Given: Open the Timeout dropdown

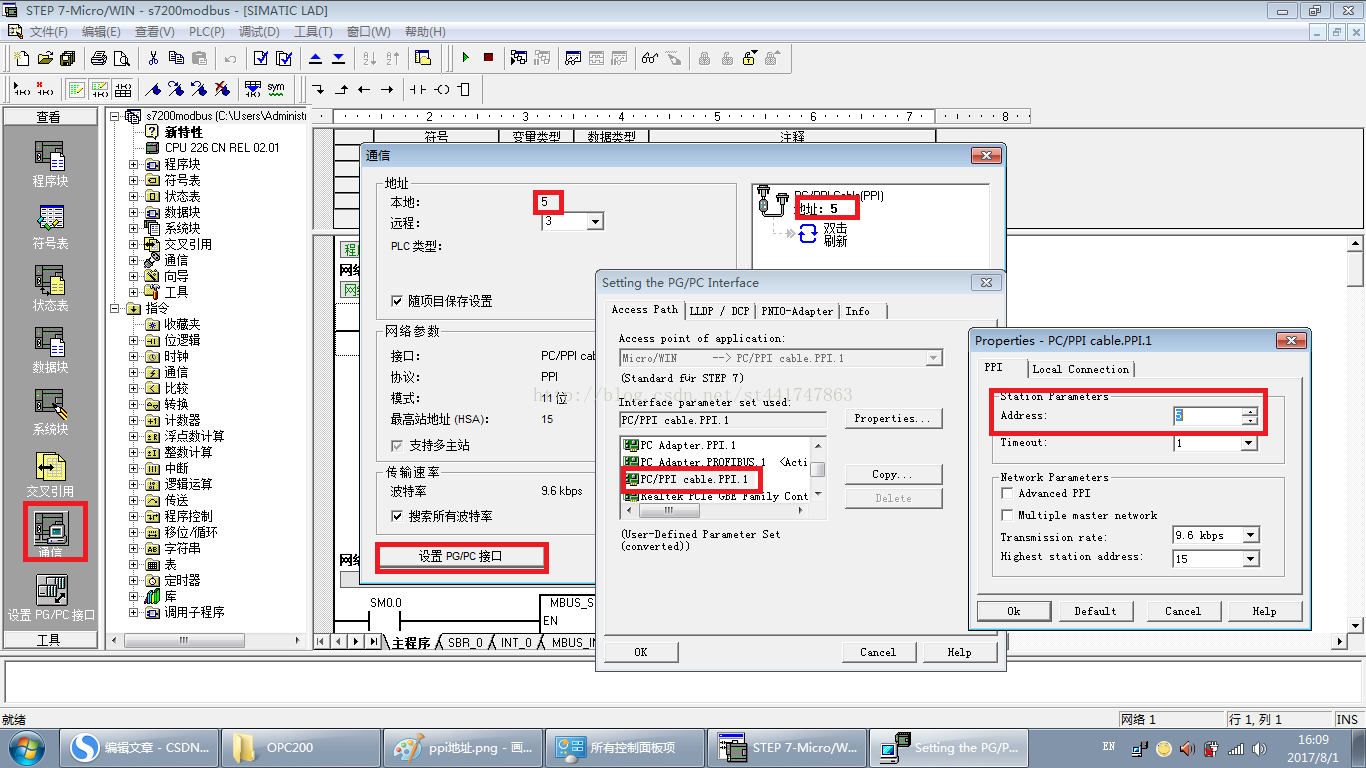Looking at the screenshot, I should (1249, 443).
